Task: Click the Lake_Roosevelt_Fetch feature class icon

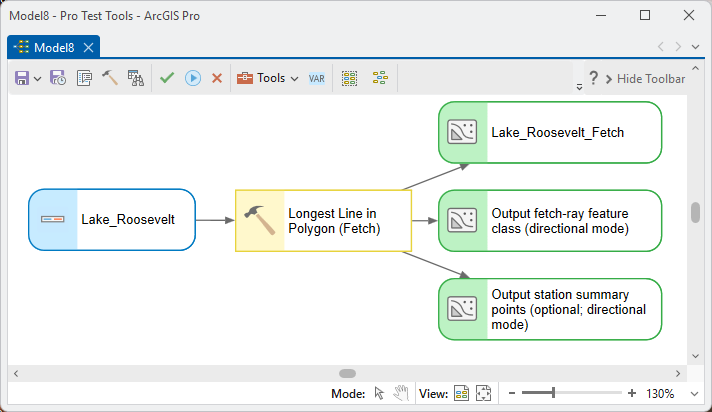Action: (x=462, y=132)
